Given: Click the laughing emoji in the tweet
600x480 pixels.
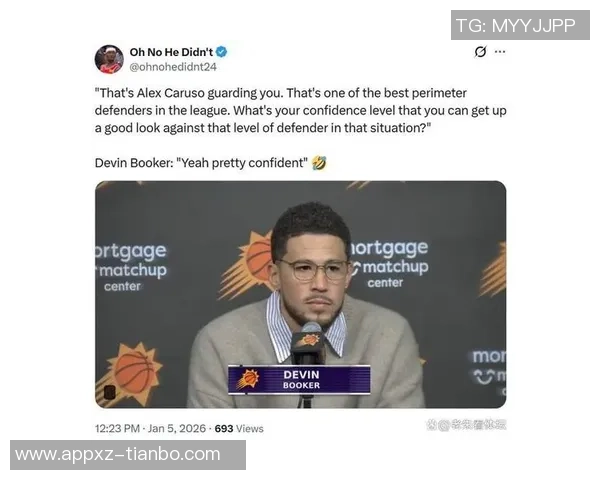Looking at the screenshot, I should pos(319,163).
